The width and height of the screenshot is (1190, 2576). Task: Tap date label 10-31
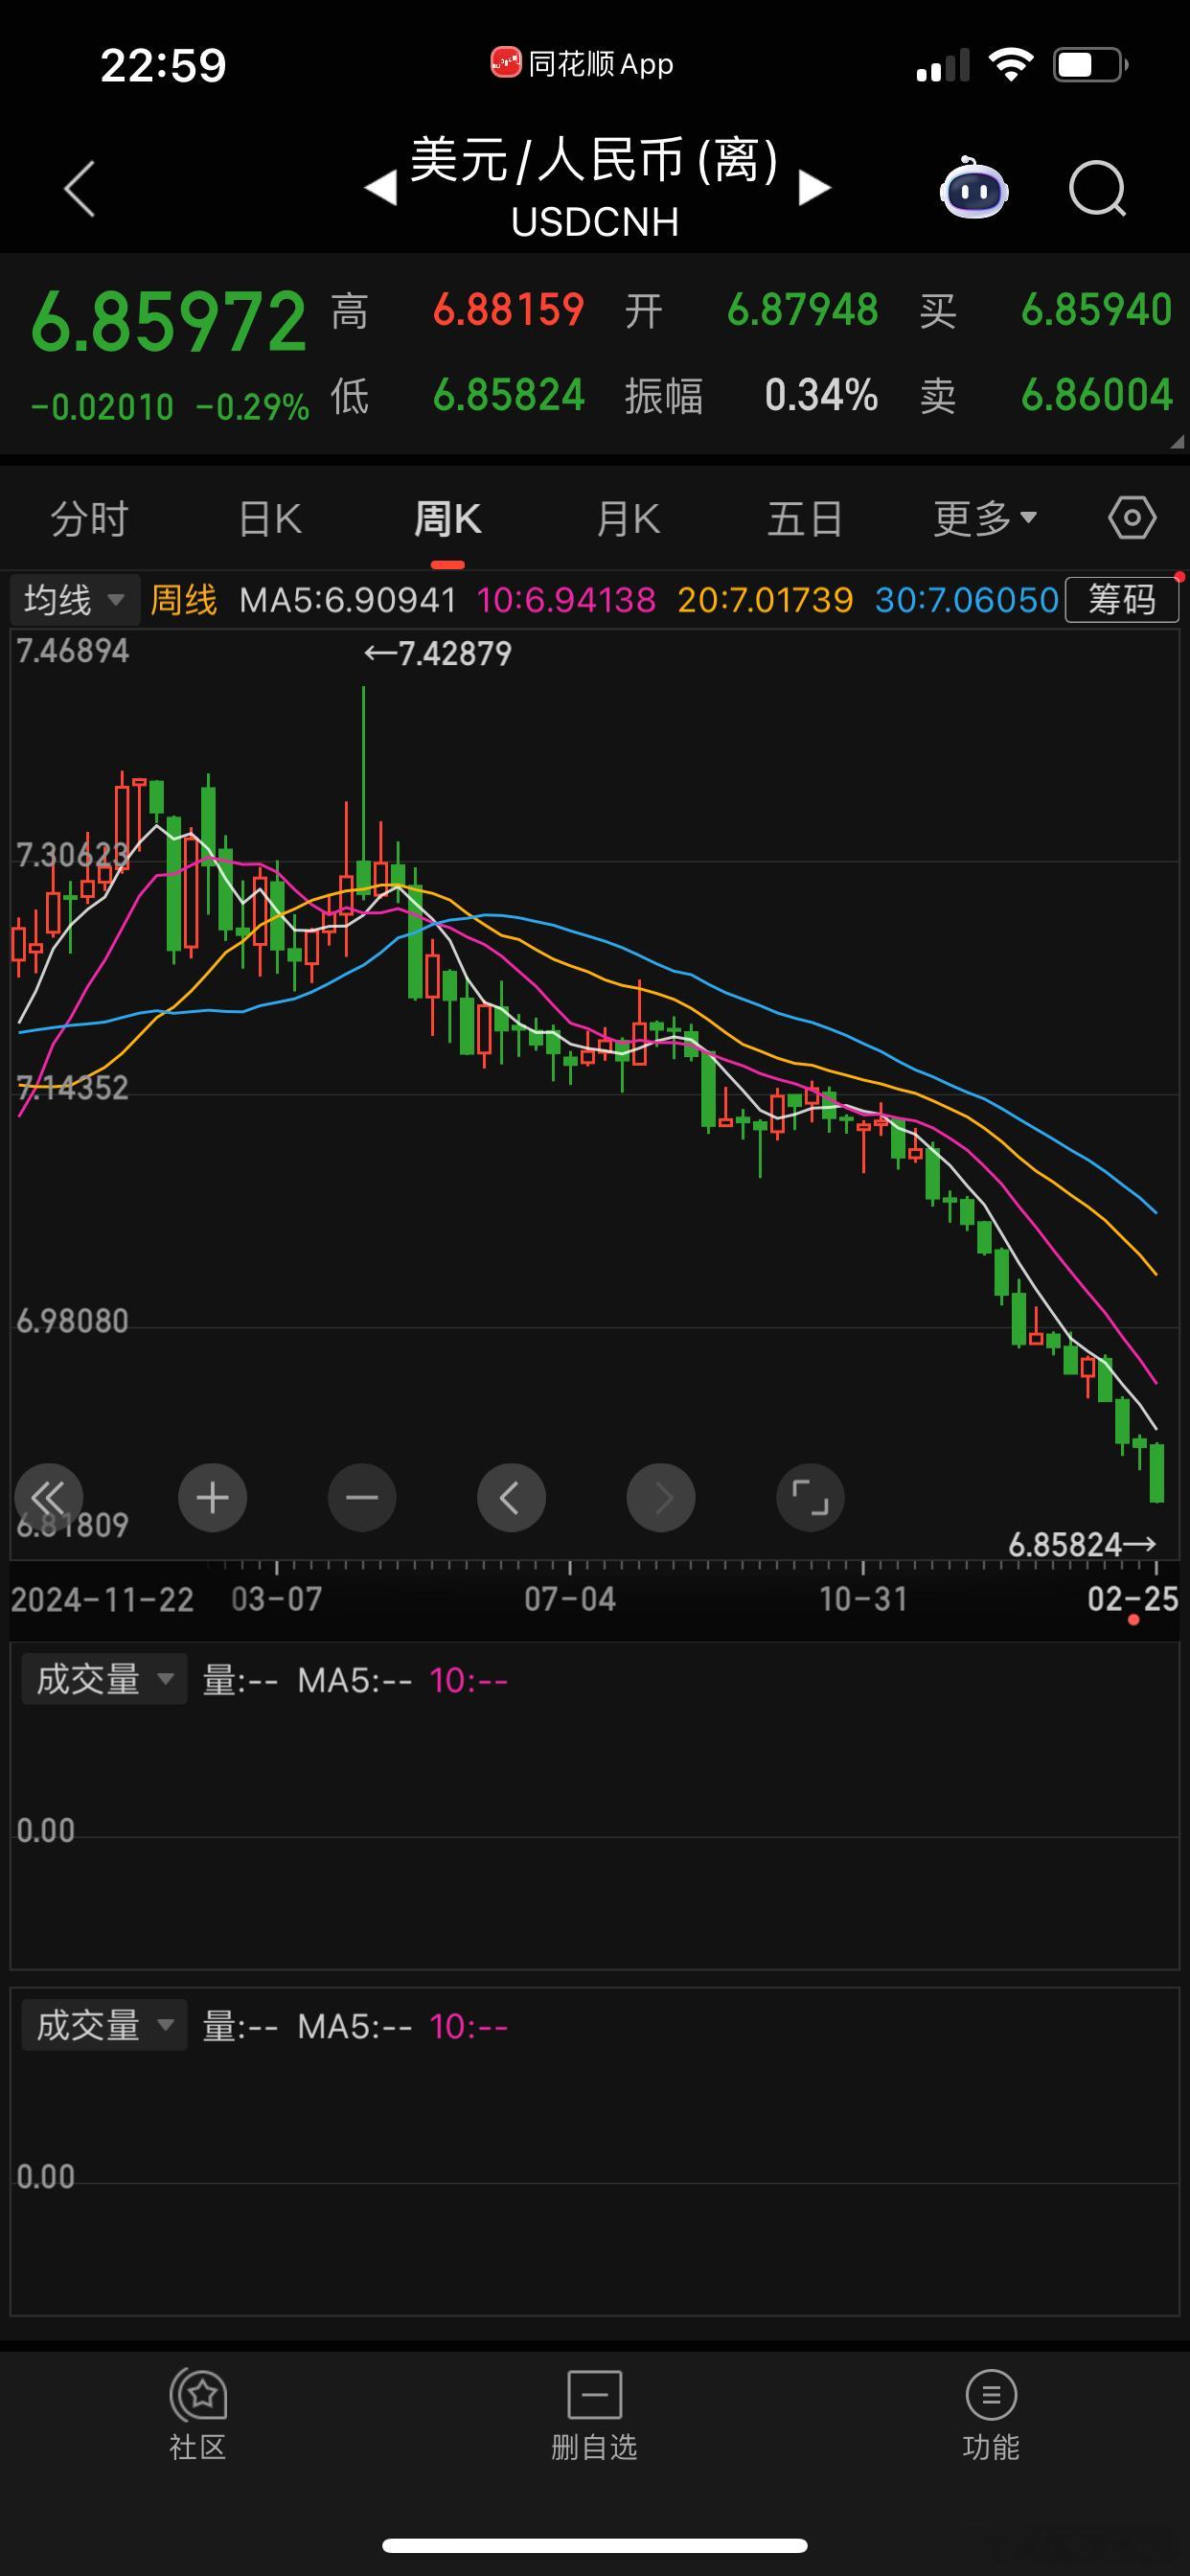click(864, 1599)
